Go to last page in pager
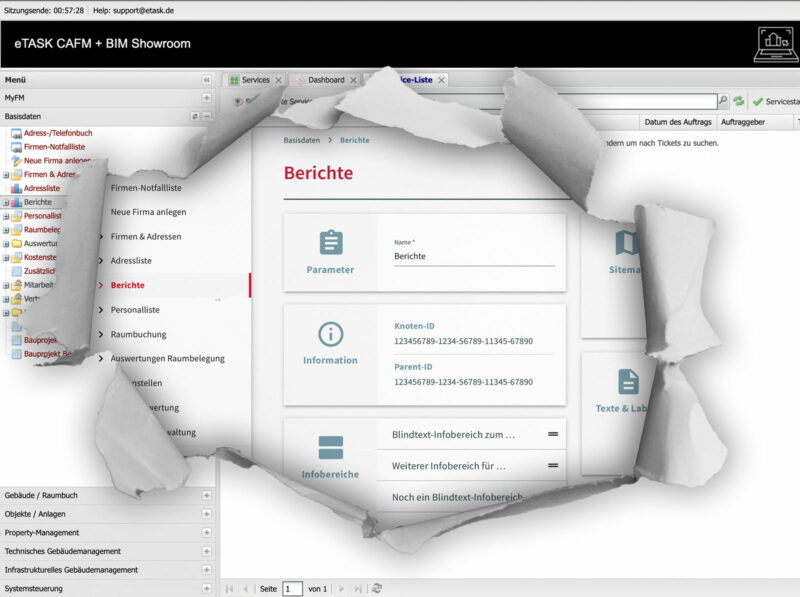The width and height of the screenshot is (800, 597). [x=358, y=589]
